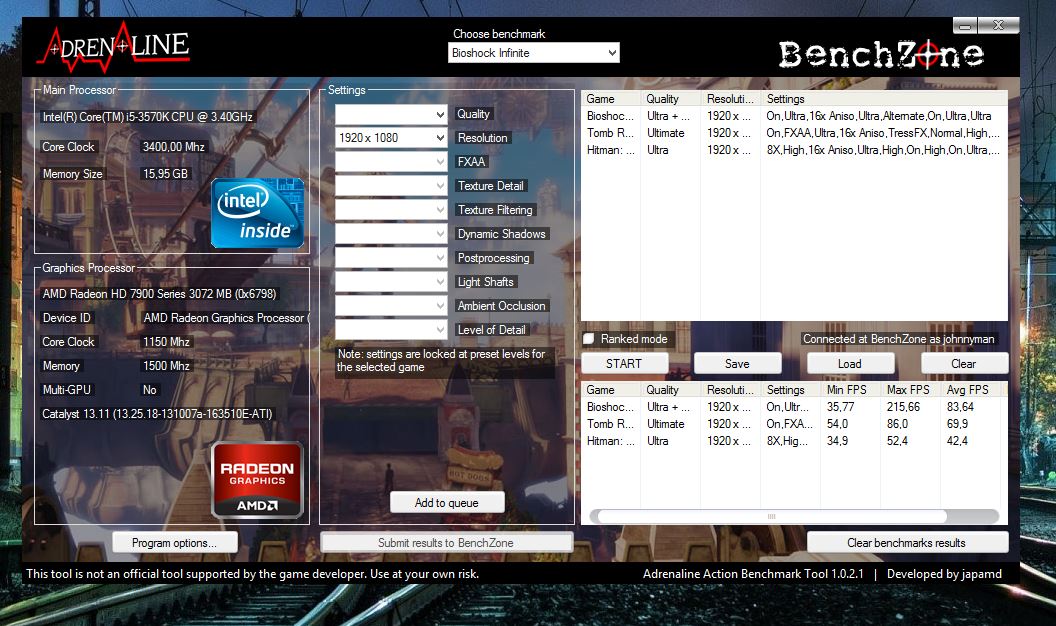Click the Min FPS value 35,77
The image size is (1056, 626).
(x=840, y=407)
